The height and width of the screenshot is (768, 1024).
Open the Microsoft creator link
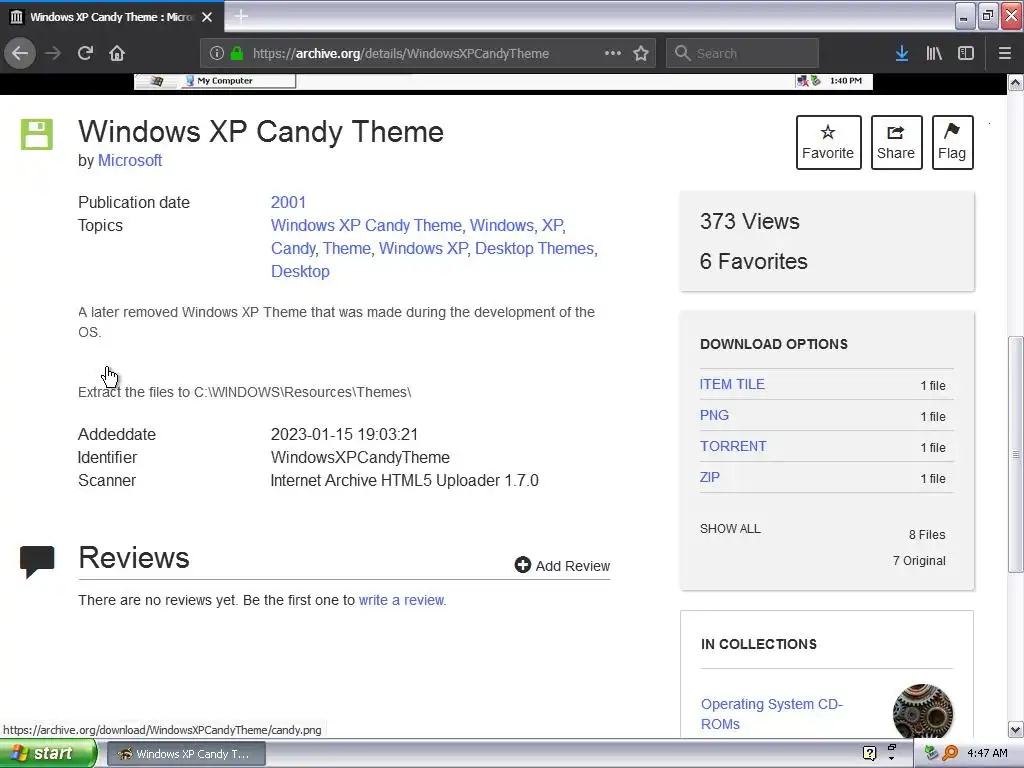(x=130, y=161)
